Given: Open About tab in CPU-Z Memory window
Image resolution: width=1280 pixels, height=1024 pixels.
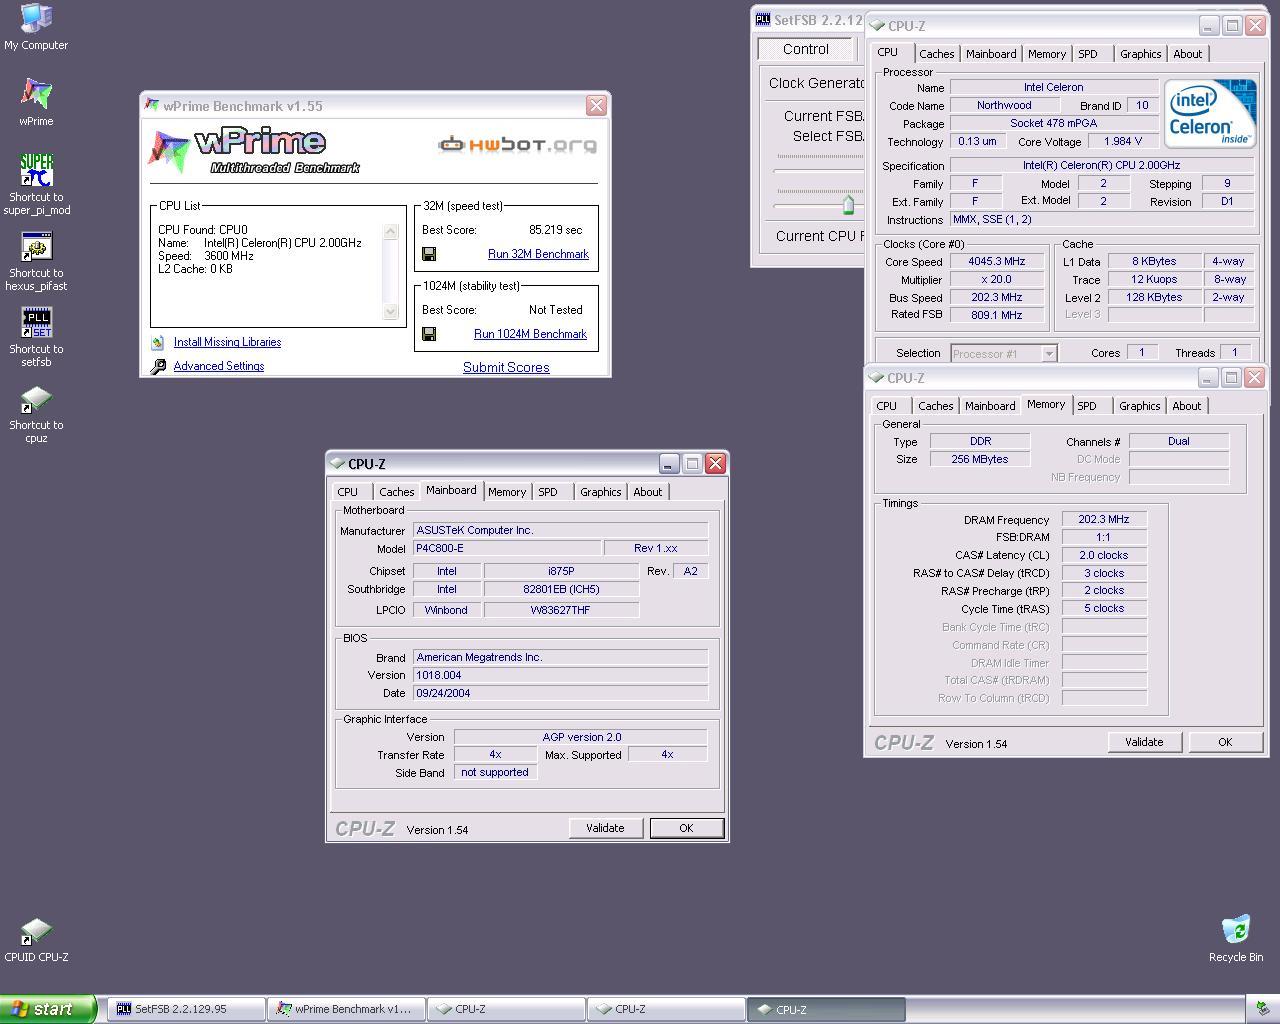Looking at the screenshot, I should [1187, 406].
